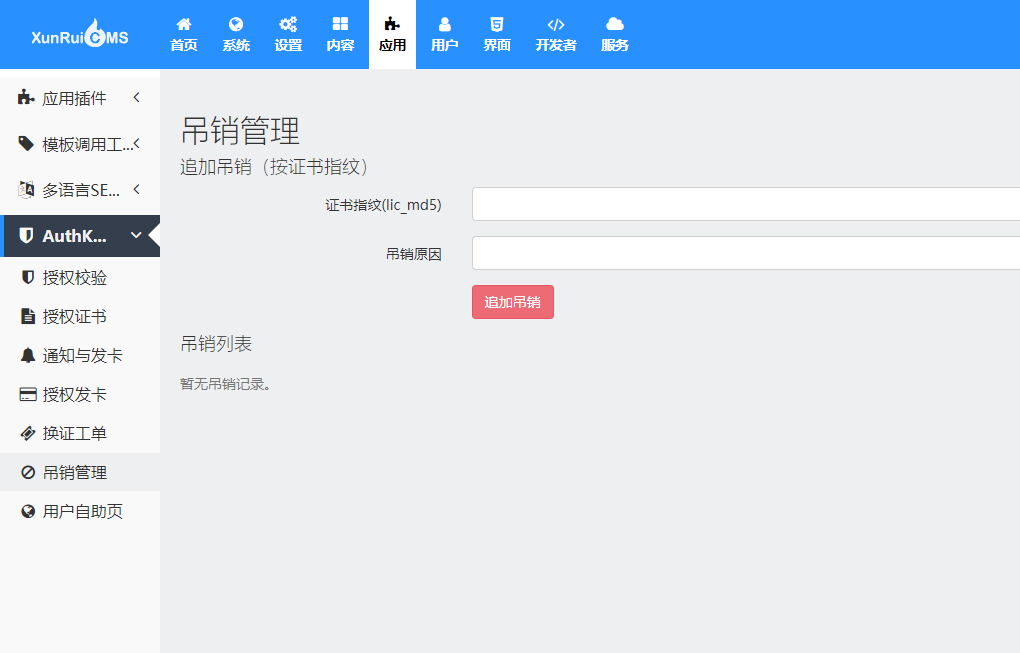This screenshot has height=653, width=1020.
Task: Click the shield icon beside AuthK
Action: click(x=26, y=235)
